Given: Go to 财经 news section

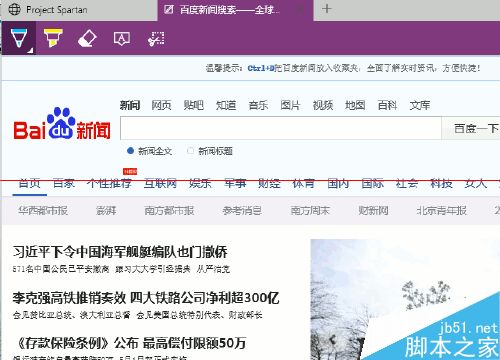Looking at the screenshot, I should [x=269, y=183].
